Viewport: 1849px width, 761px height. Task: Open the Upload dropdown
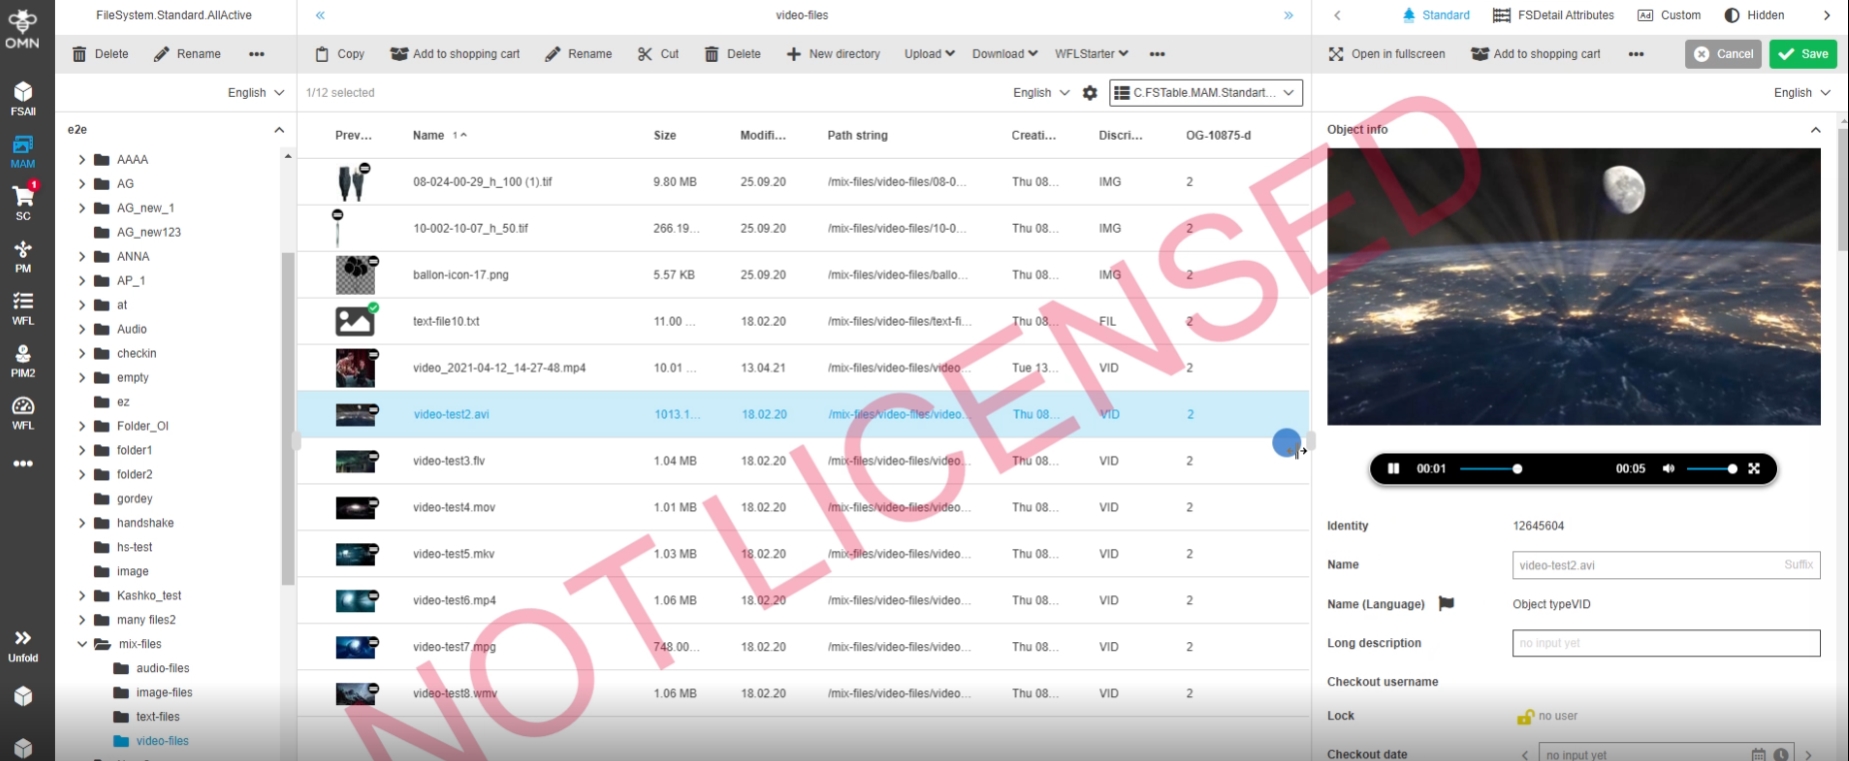click(929, 54)
